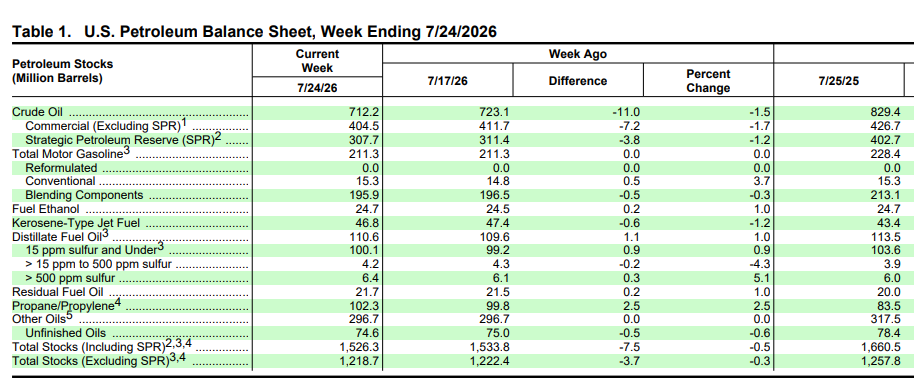Select the 7/17/26 column header
The image size is (914, 385).
(x=448, y=80)
